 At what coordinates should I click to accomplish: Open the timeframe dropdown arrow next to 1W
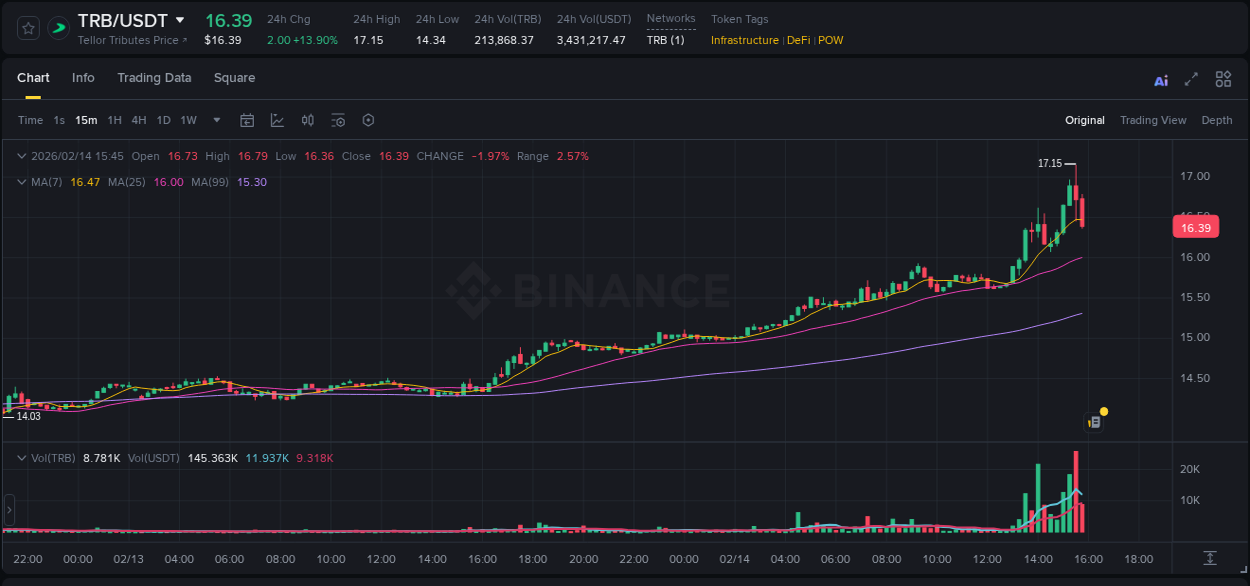(x=215, y=120)
